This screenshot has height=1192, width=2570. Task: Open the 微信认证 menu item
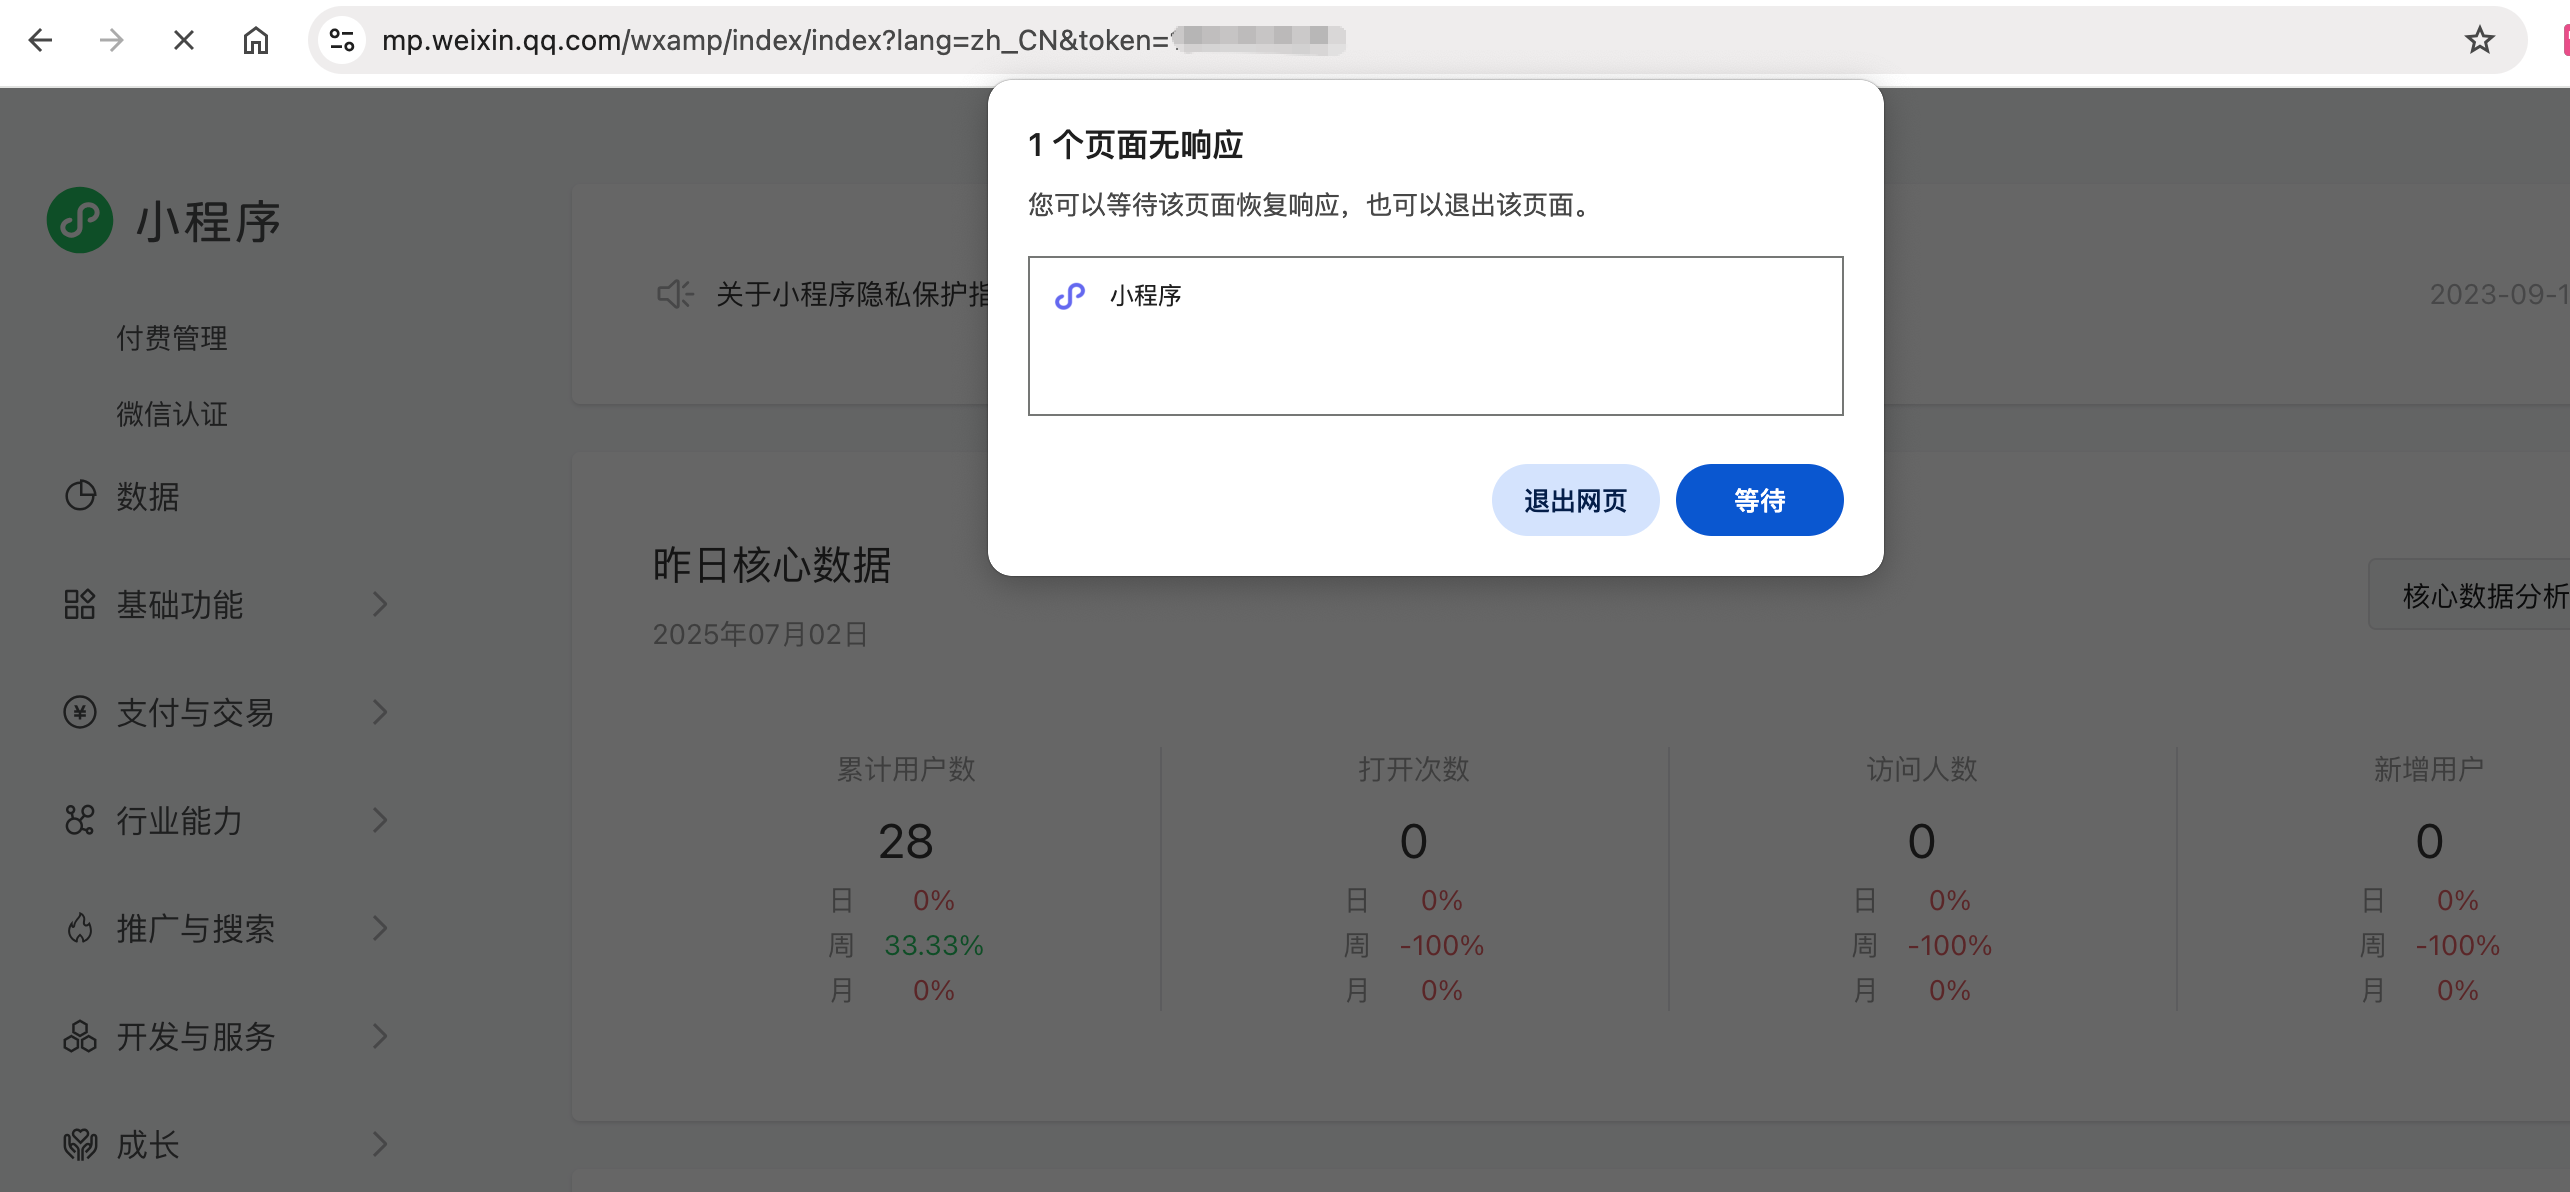[x=172, y=414]
